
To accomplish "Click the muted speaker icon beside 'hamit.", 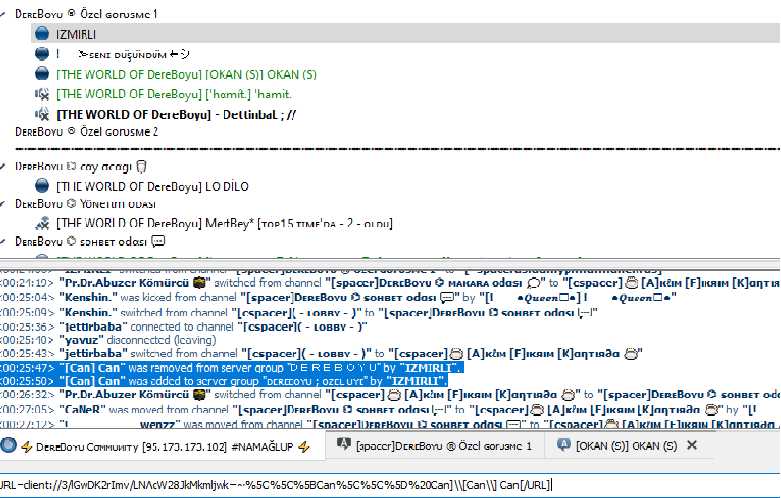I will [42, 94].
